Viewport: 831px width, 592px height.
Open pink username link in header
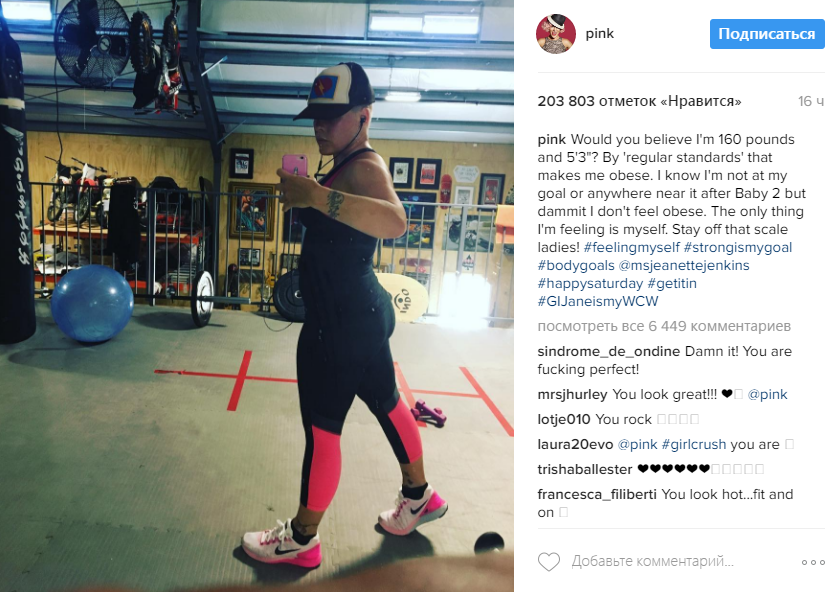click(x=599, y=33)
